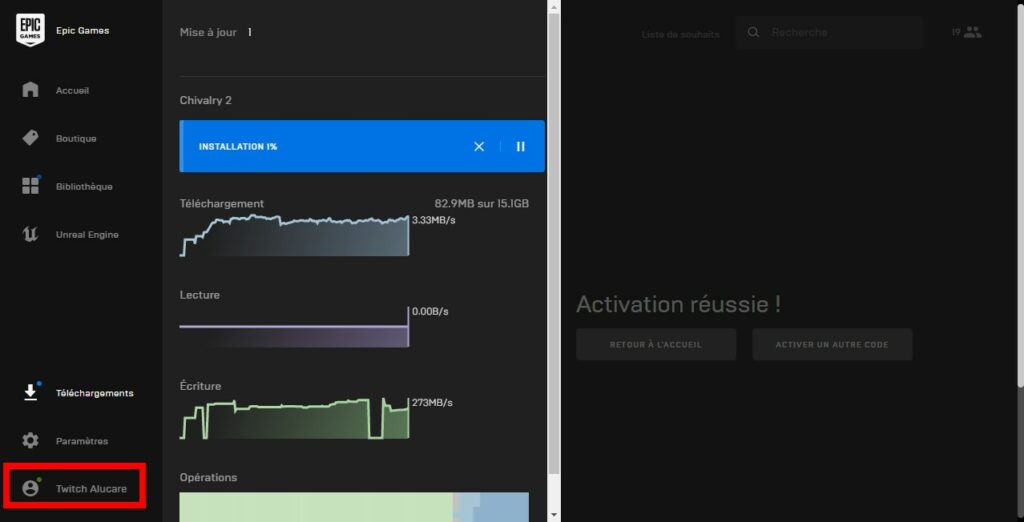
Task: Click the Téléchargements download arrow icon
Action: coord(30,393)
